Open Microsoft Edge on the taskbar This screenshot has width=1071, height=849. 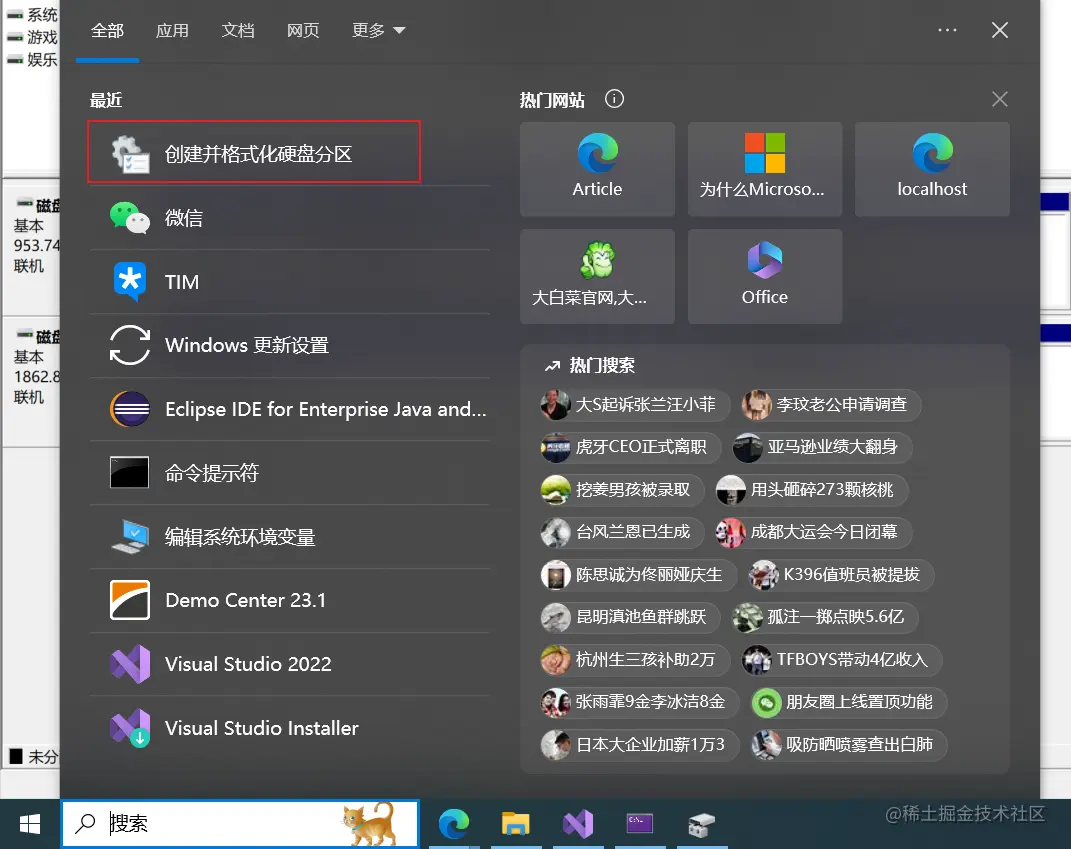pyautogui.click(x=454, y=824)
